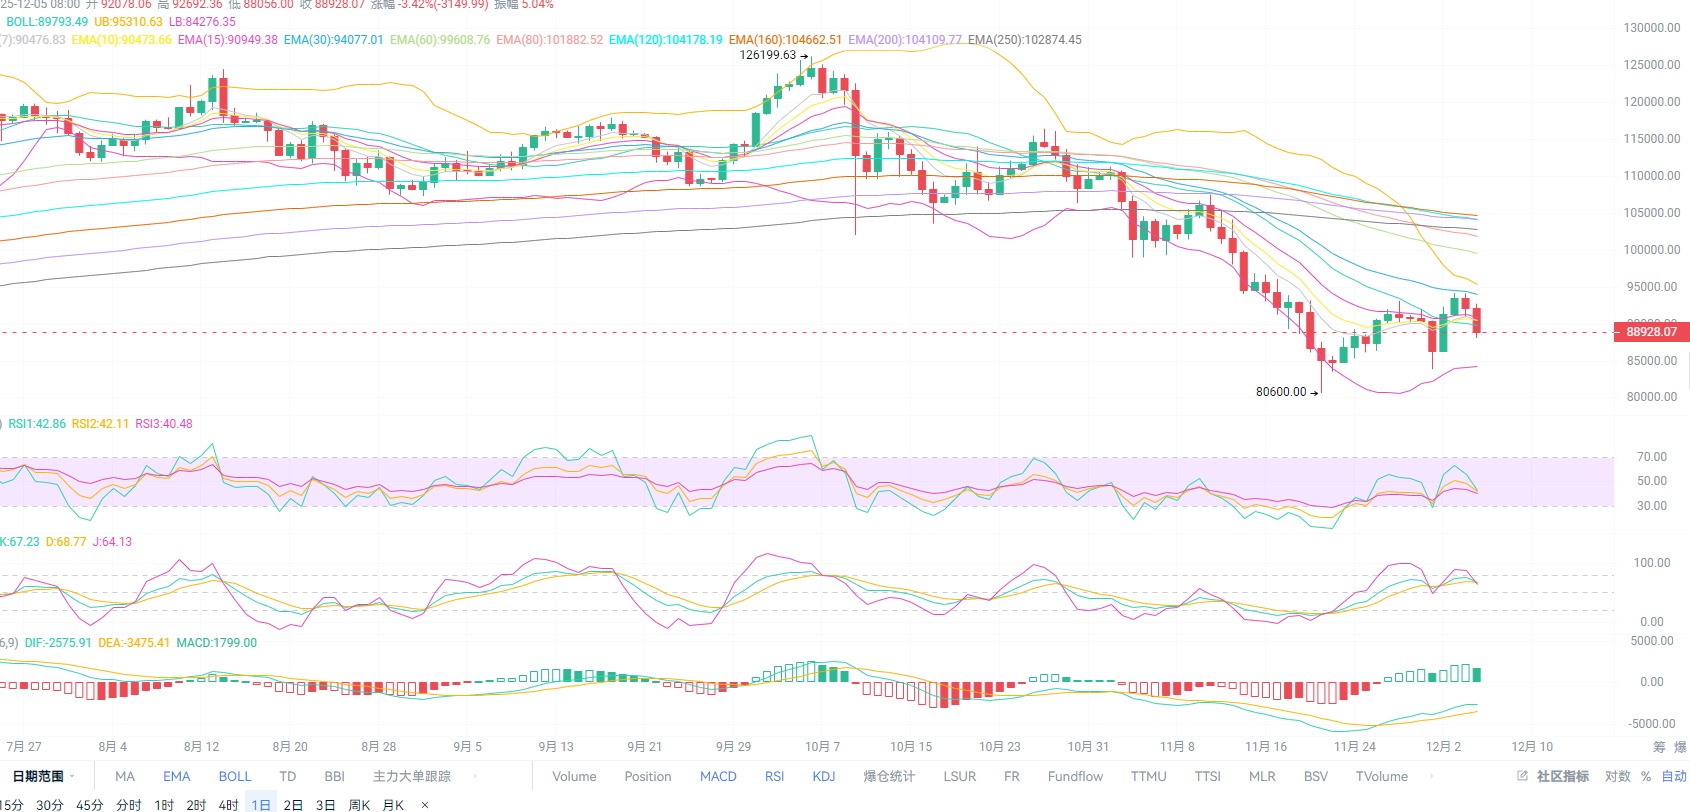The height and width of the screenshot is (812, 1690).
Task: Expand more sub-indicators after TVolume
Action: click(1431, 776)
